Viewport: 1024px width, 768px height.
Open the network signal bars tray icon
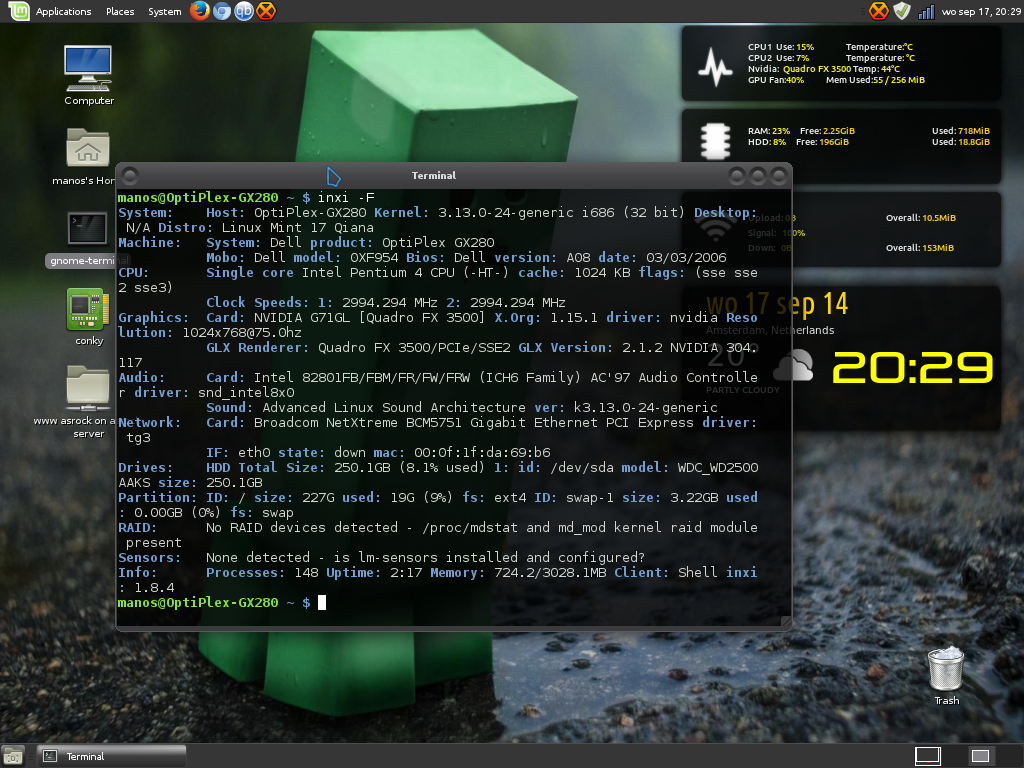click(x=926, y=12)
